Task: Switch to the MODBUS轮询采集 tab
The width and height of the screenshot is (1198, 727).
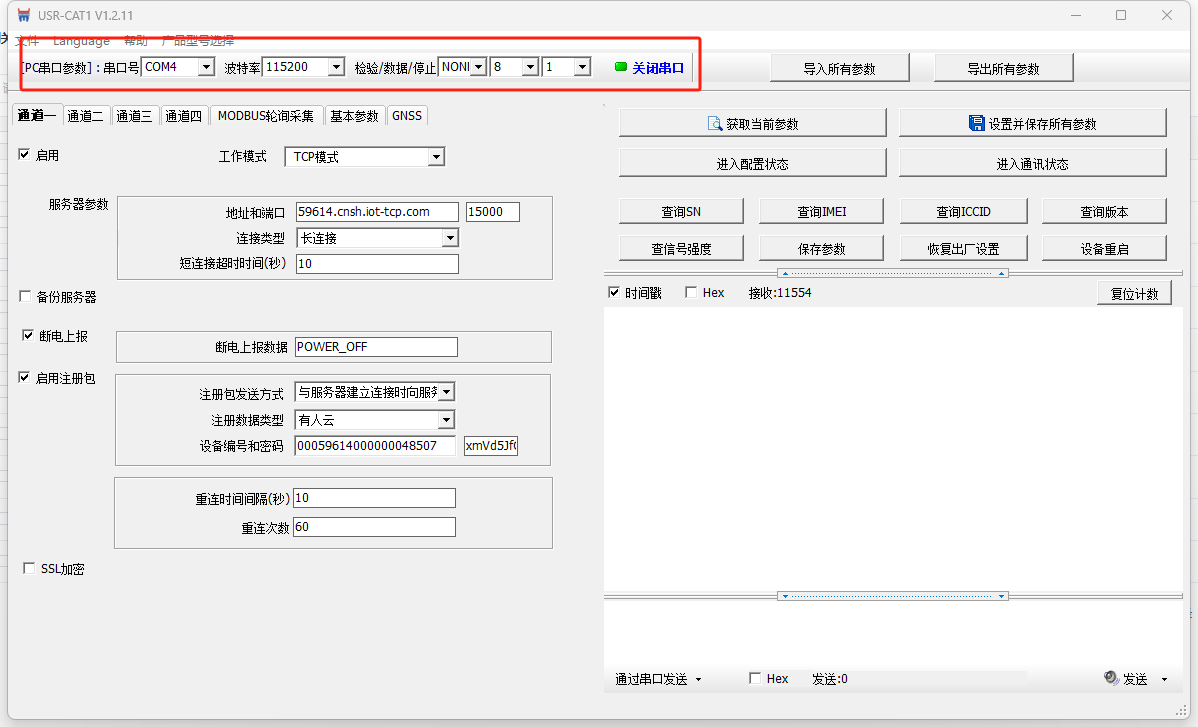Action: coord(266,116)
